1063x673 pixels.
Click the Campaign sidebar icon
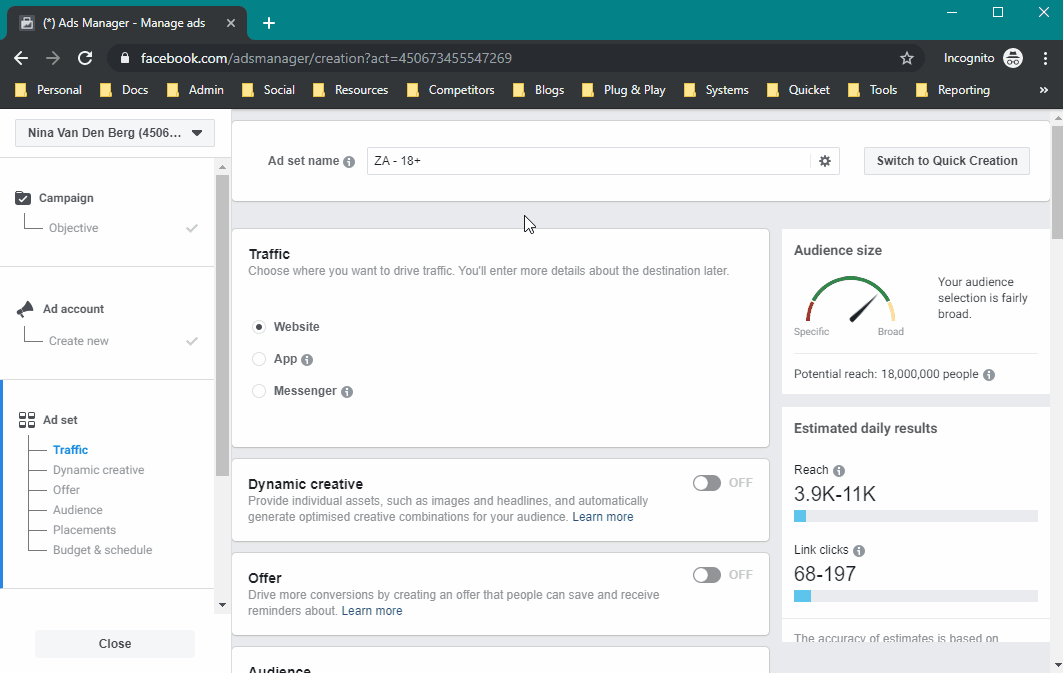pyautogui.click(x=23, y=198)
